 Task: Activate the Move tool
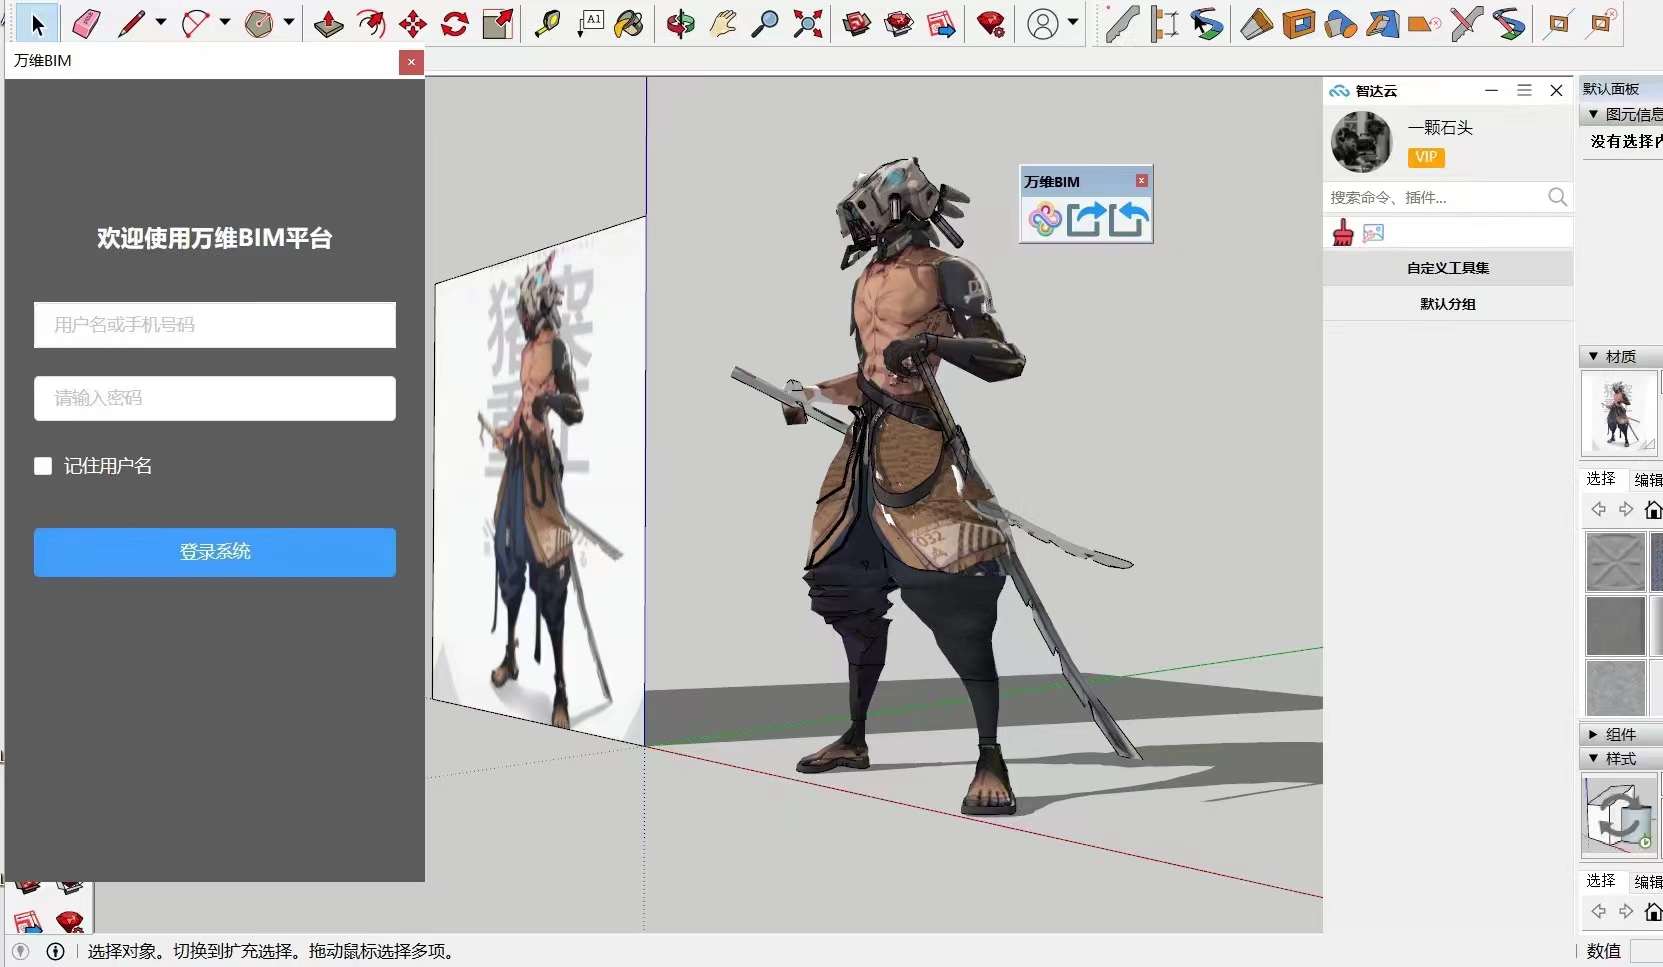413,24
